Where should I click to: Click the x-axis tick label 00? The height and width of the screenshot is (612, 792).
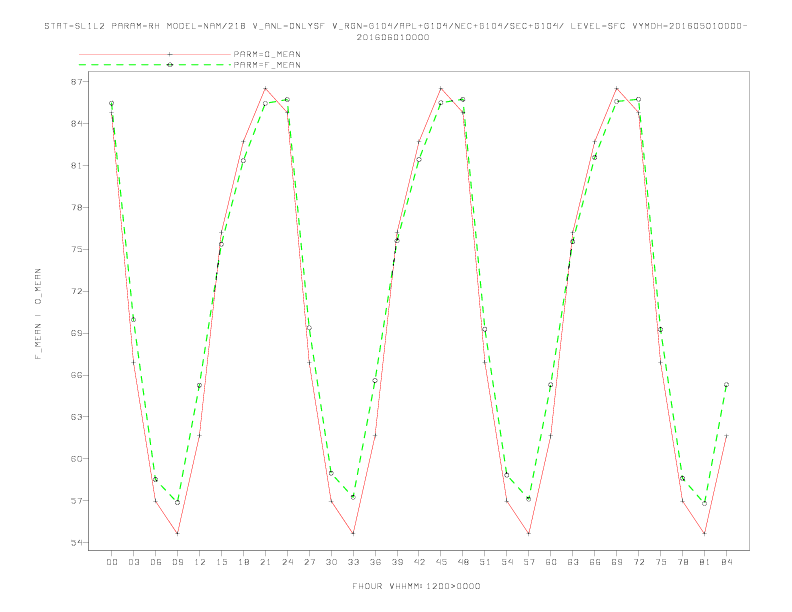click(x=112, y=562)
